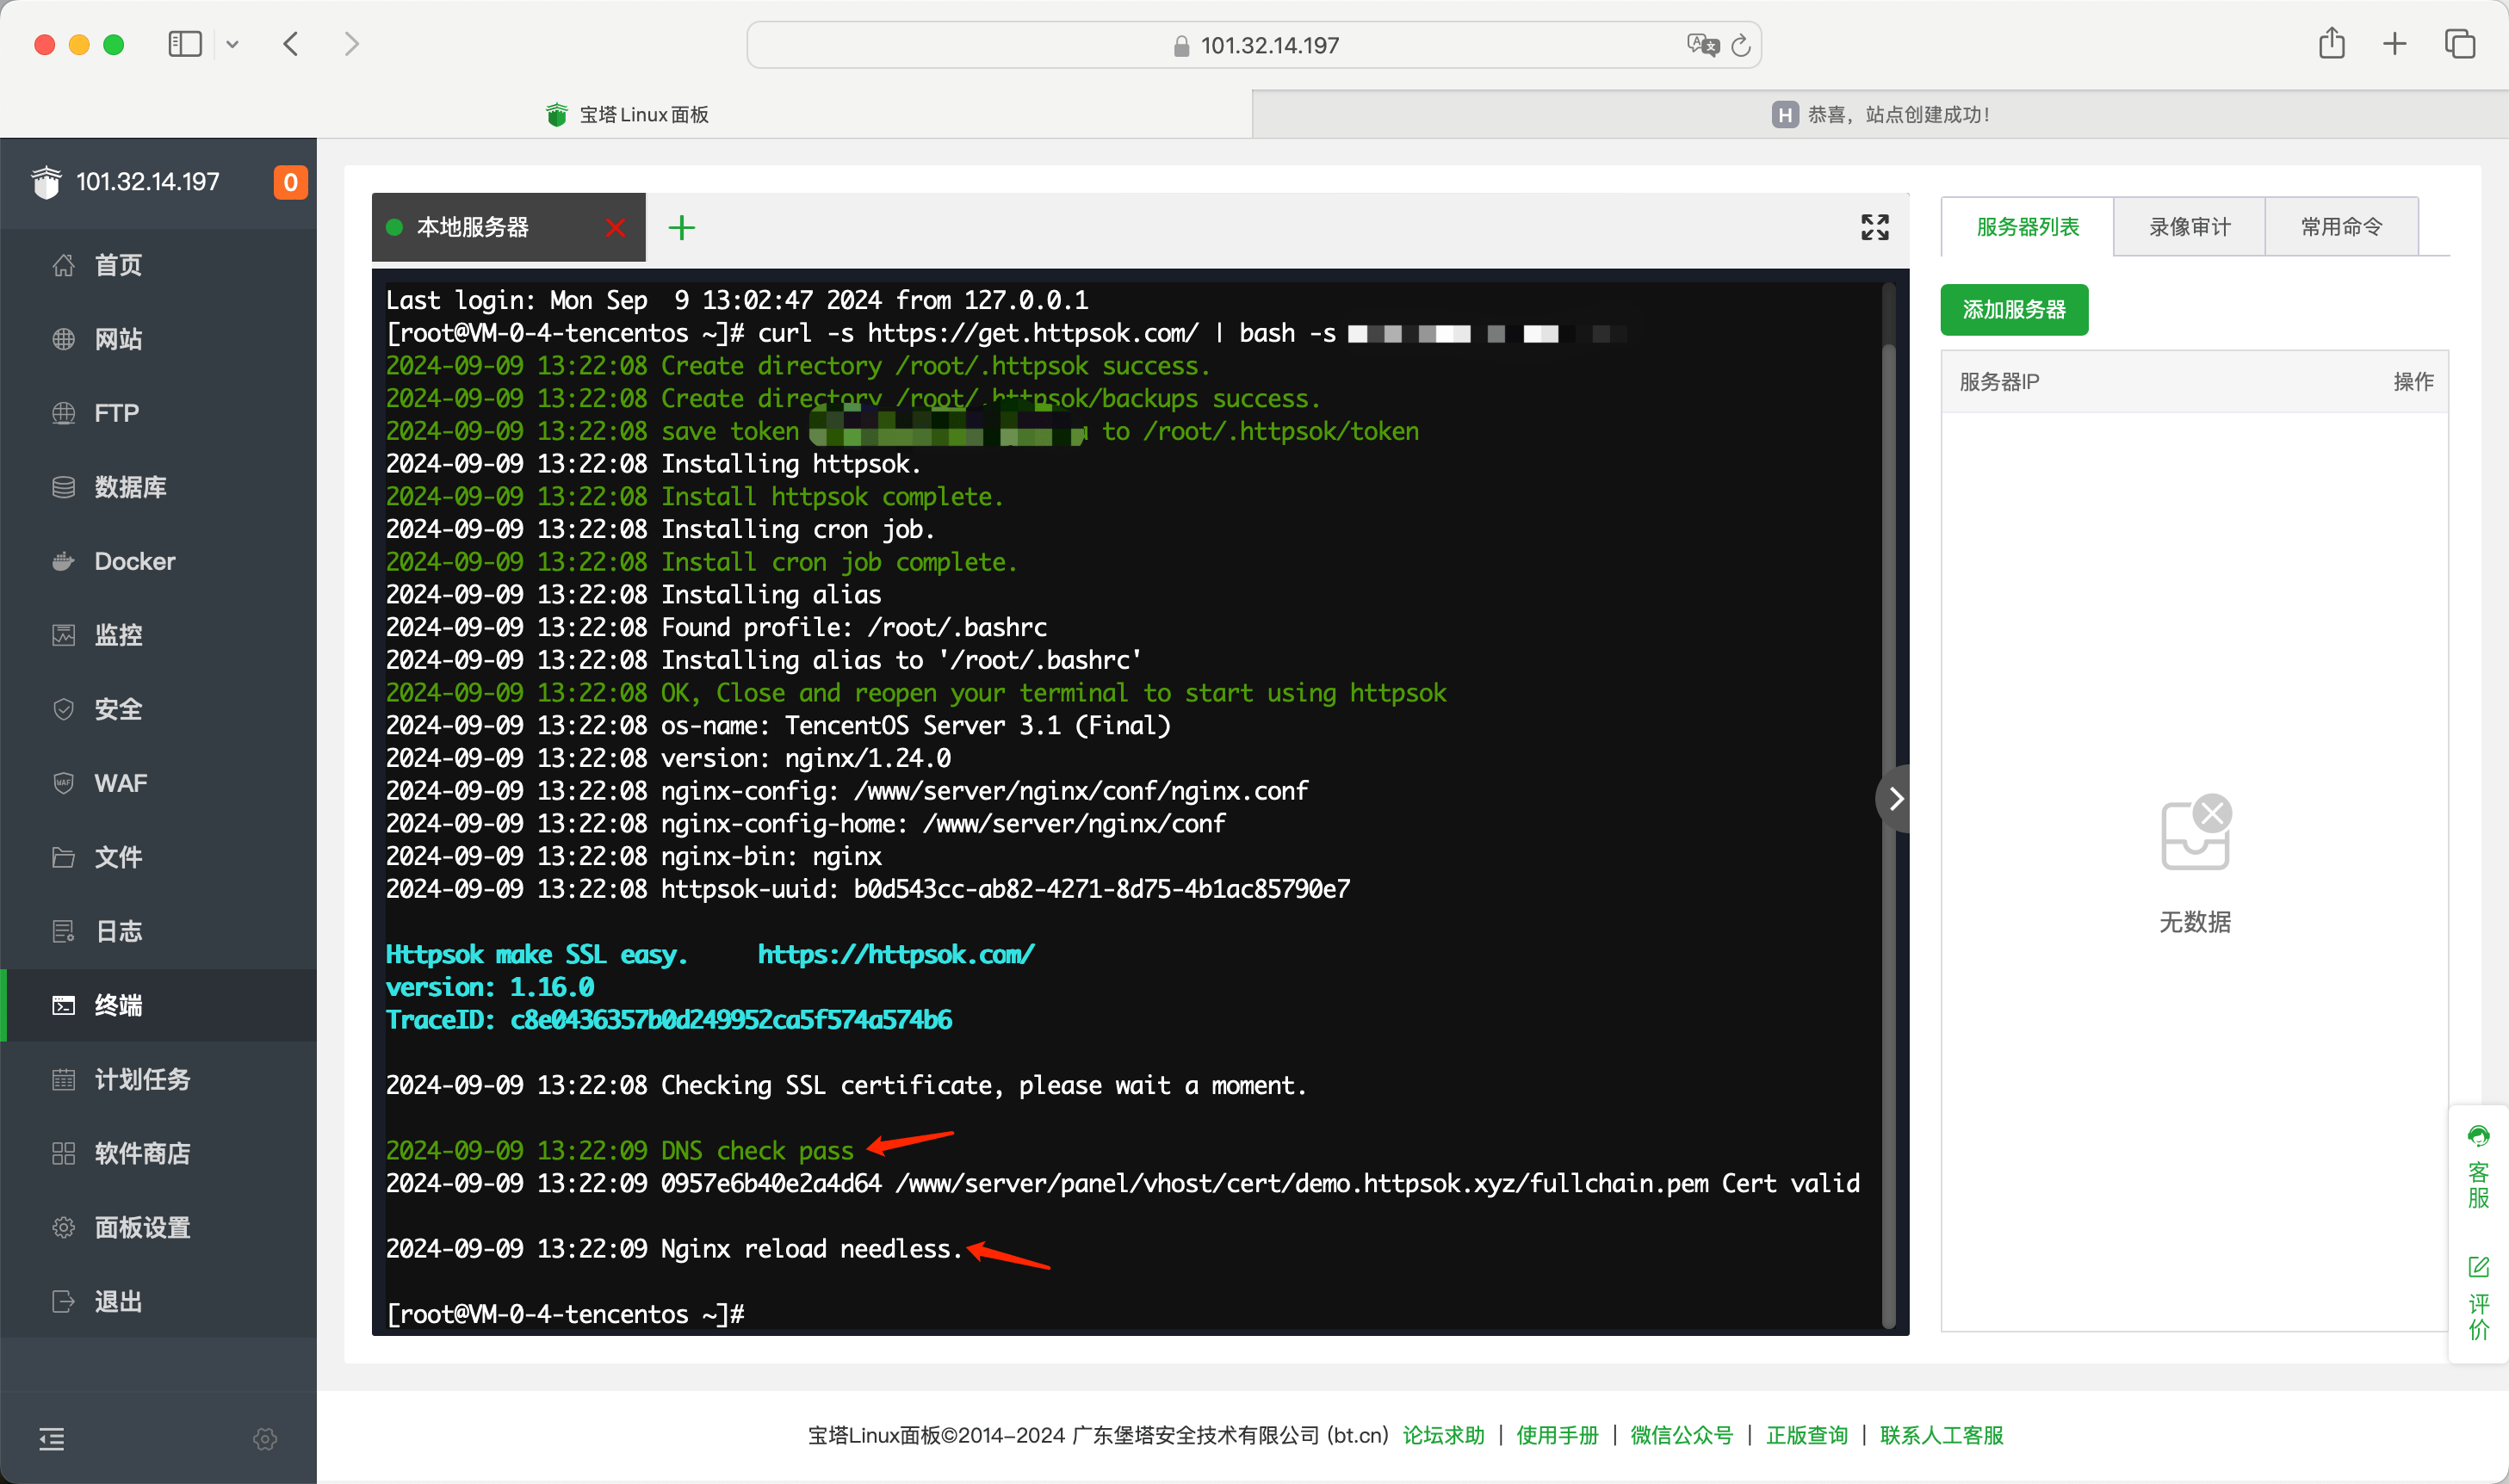The image size is (2509, 1484).
Task: Switch to 录像审计 tab
Action: (2189, 227)
